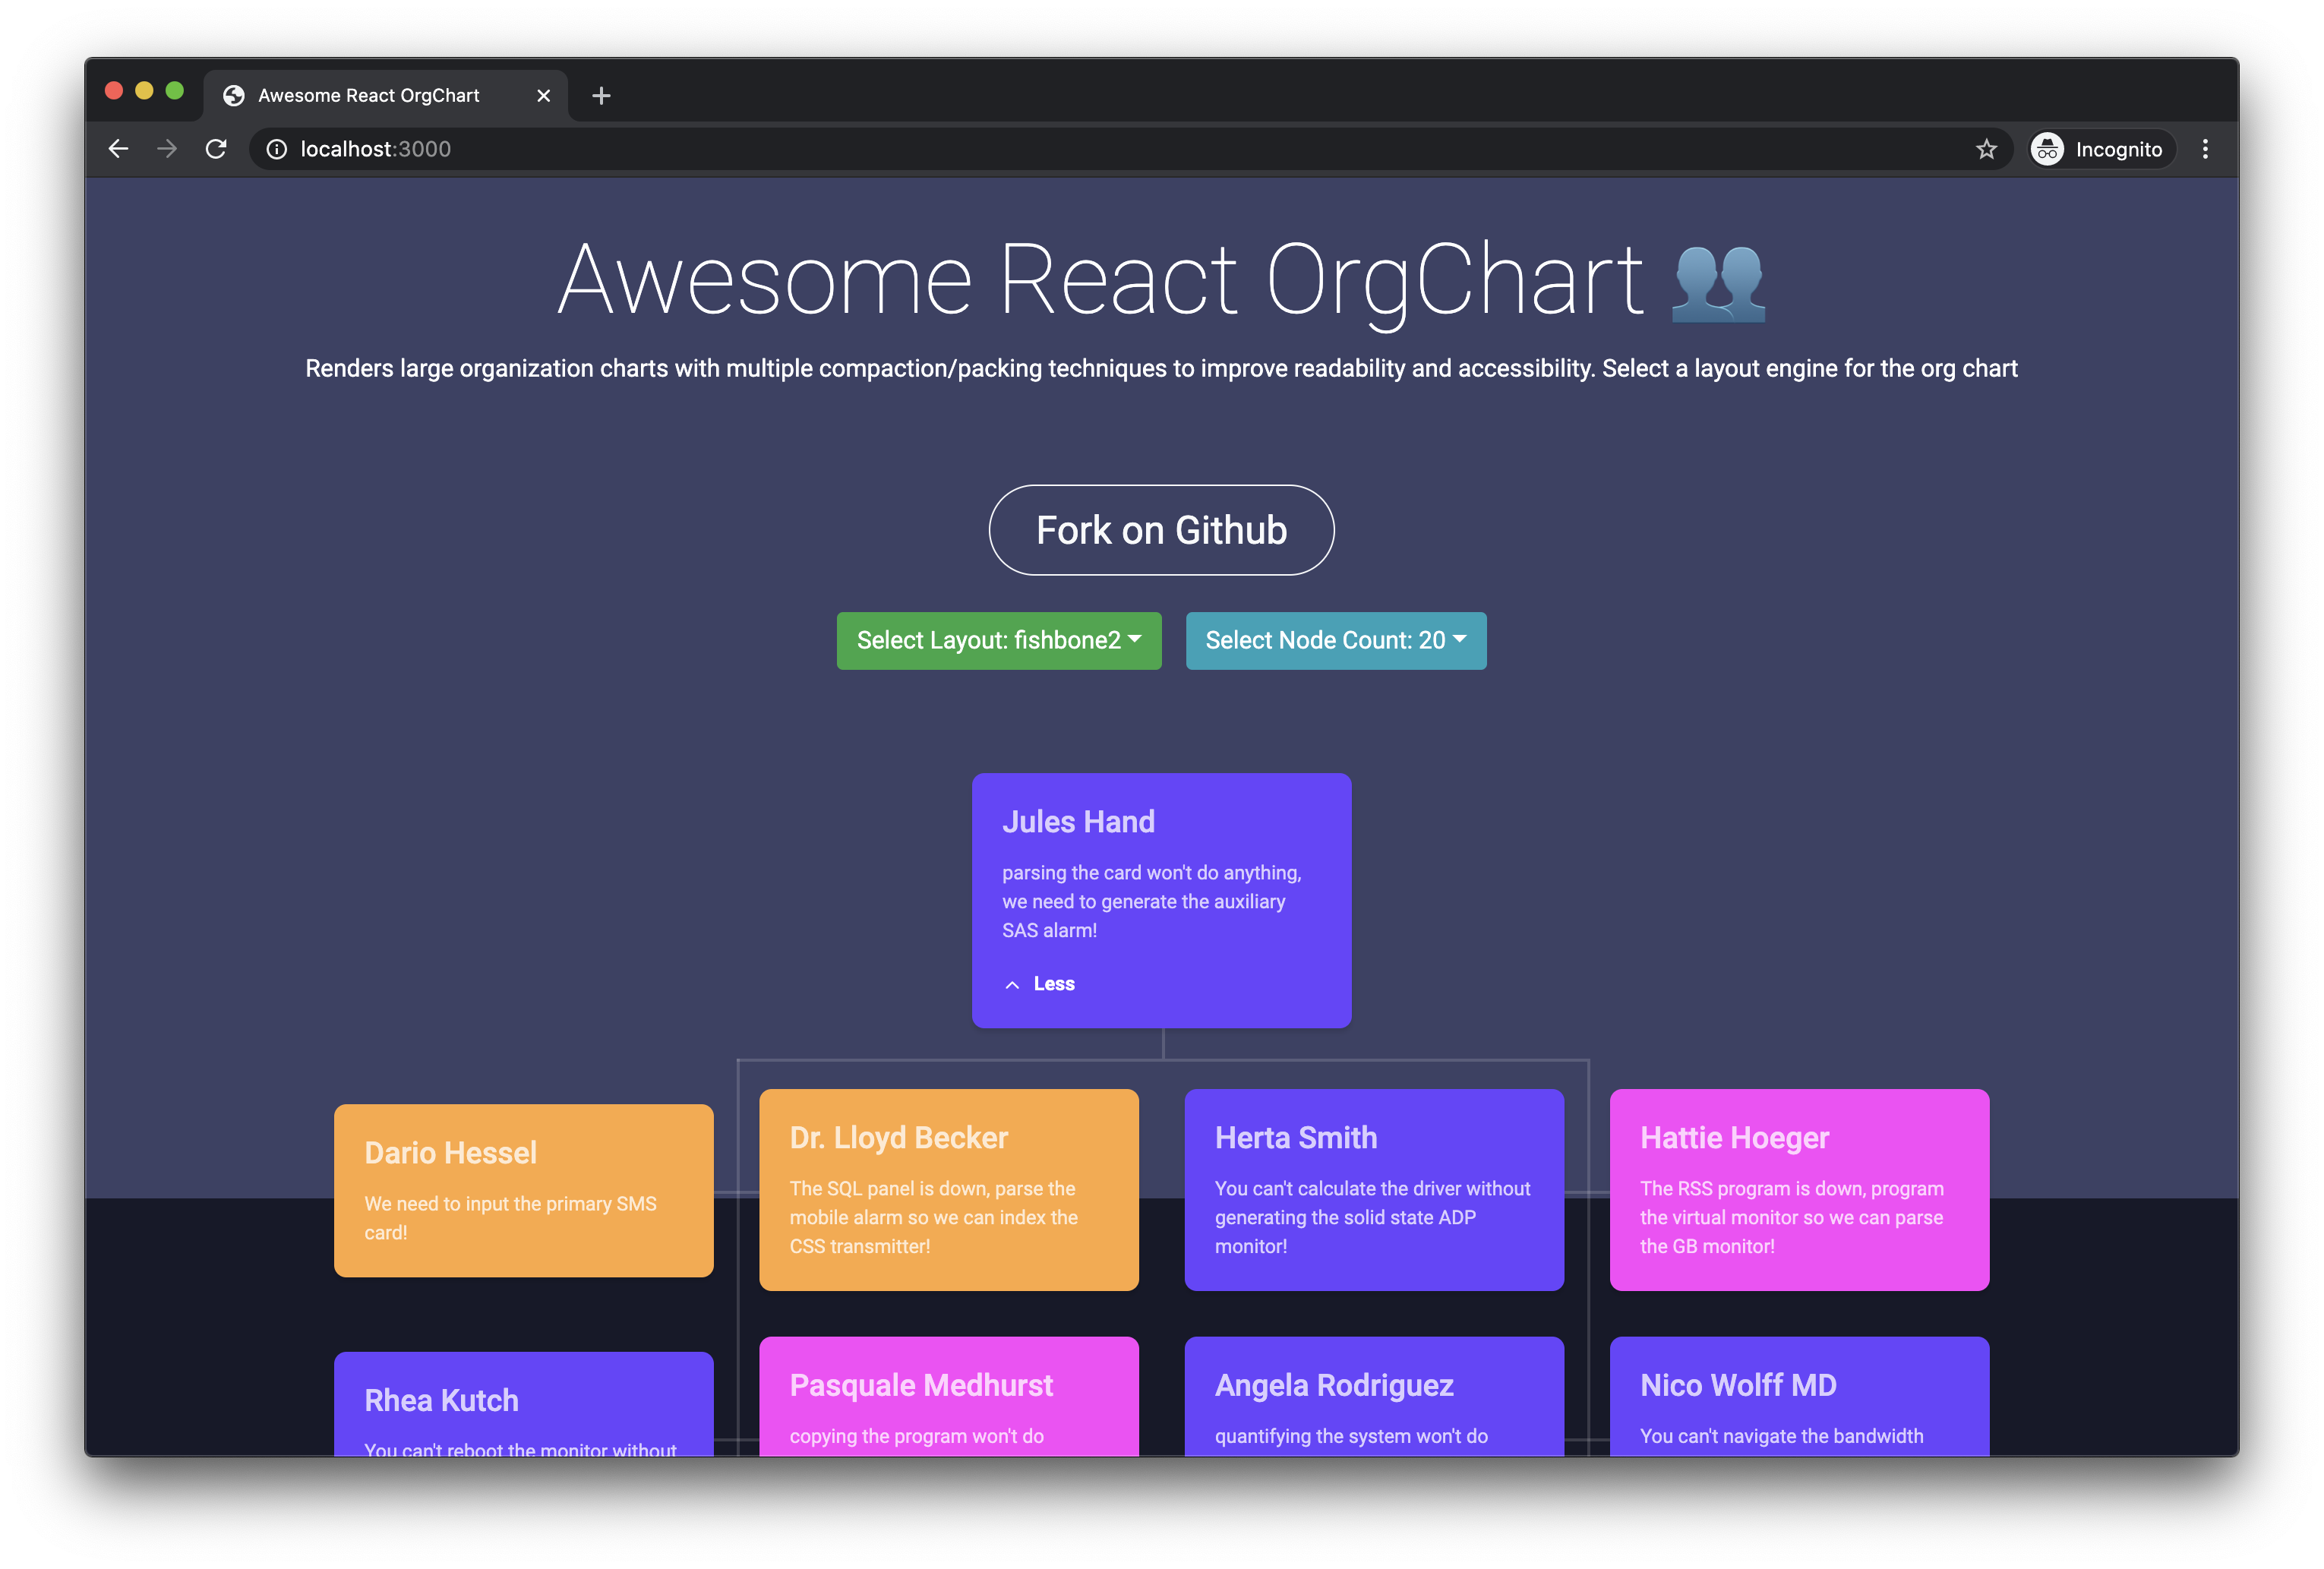The image size is (2324, 1569).
Task: Select the Dario Hessel card
Action: [523, 1190]
